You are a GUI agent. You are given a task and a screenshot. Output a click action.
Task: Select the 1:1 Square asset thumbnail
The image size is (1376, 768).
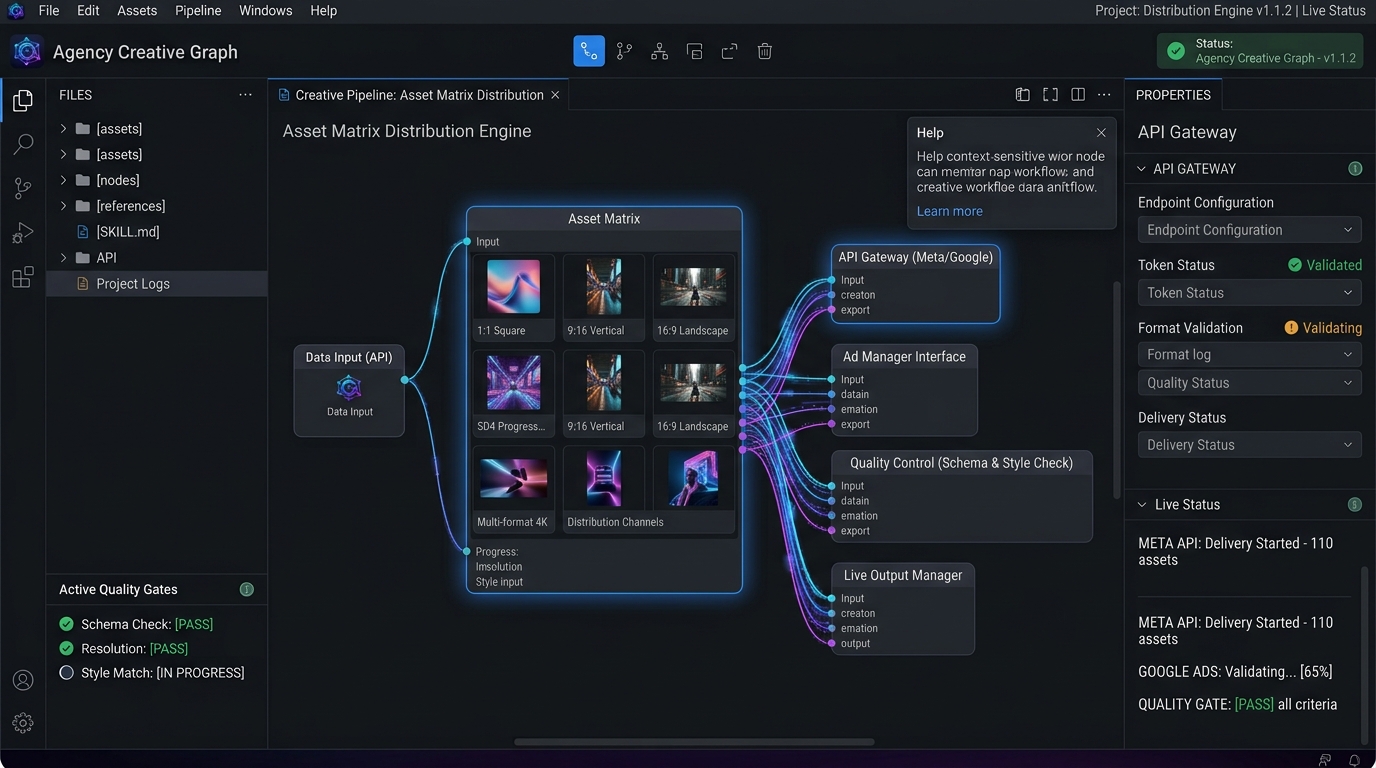tap(513, 287)
